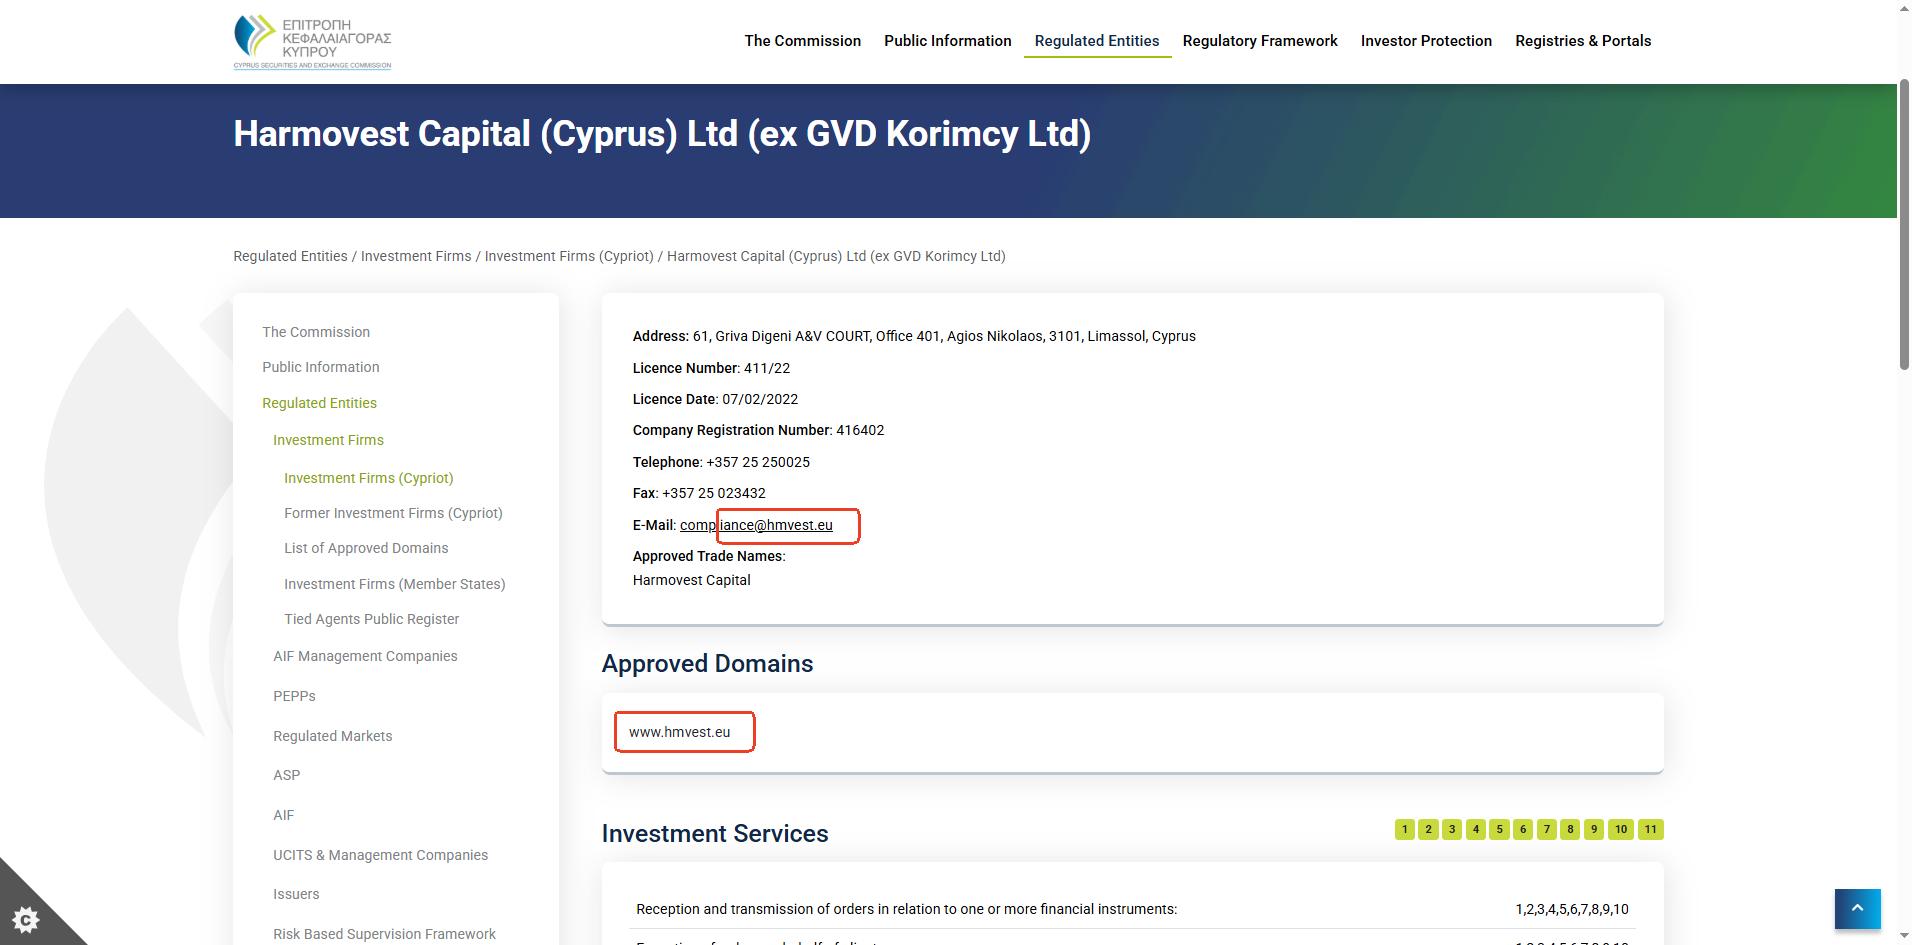Click the Harmovest Capital trade name text

pos(692,580)
